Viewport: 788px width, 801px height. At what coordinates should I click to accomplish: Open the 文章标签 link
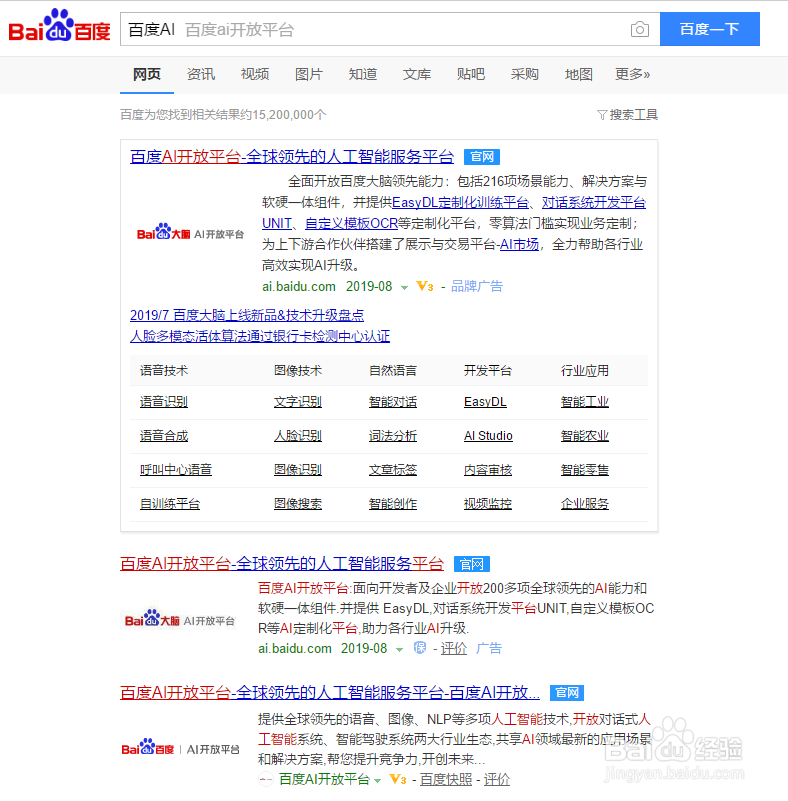coord(393,470)
